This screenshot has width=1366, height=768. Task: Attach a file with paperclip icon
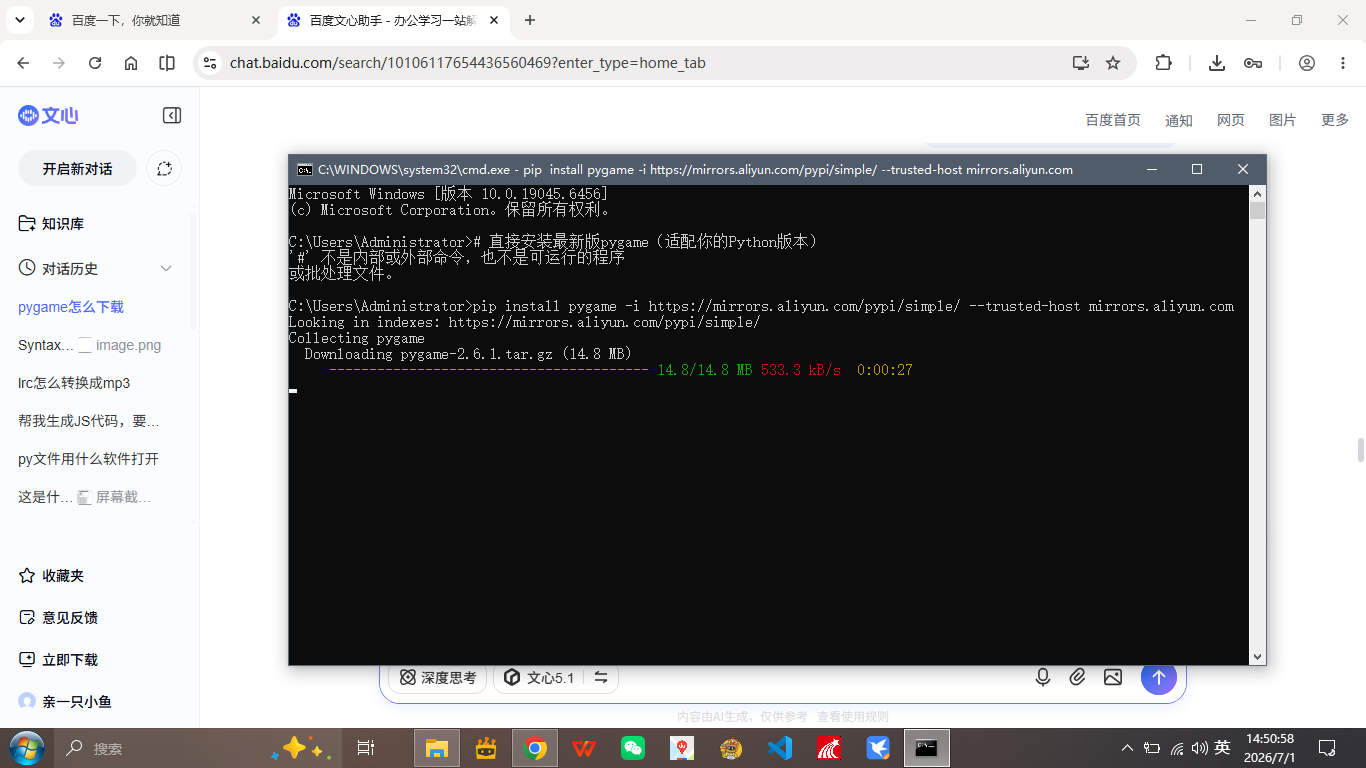pos(1077,677)
